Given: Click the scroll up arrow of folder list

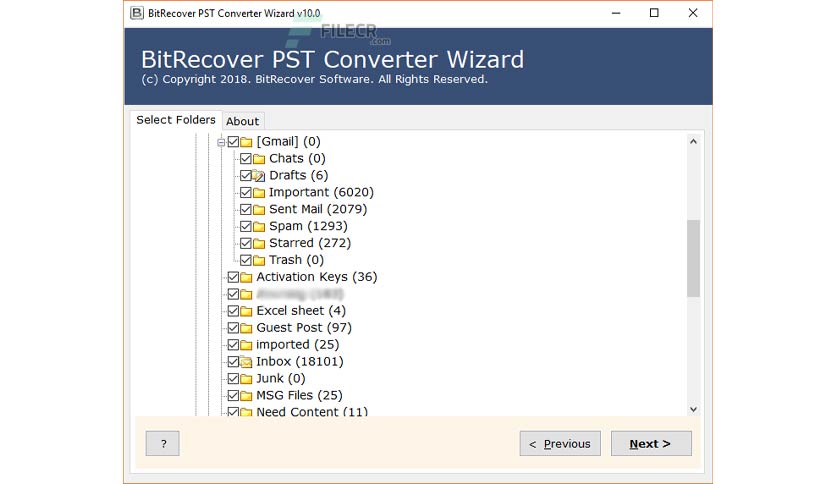Looking at the screenshot, I should (x=693, y=141).
